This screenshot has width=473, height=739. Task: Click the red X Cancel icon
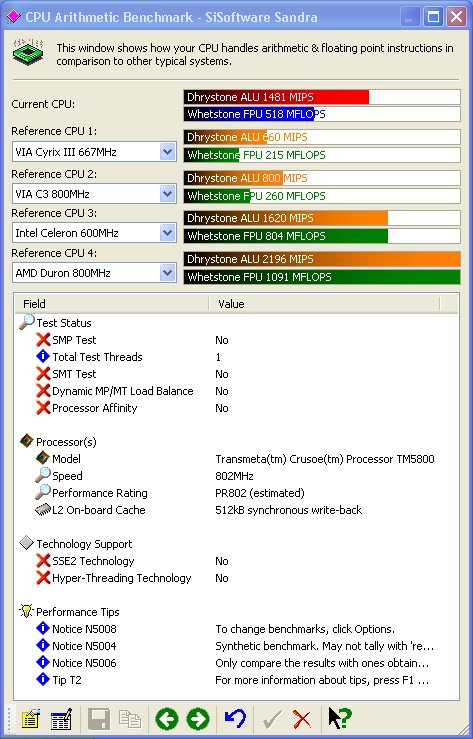[302, 720]
